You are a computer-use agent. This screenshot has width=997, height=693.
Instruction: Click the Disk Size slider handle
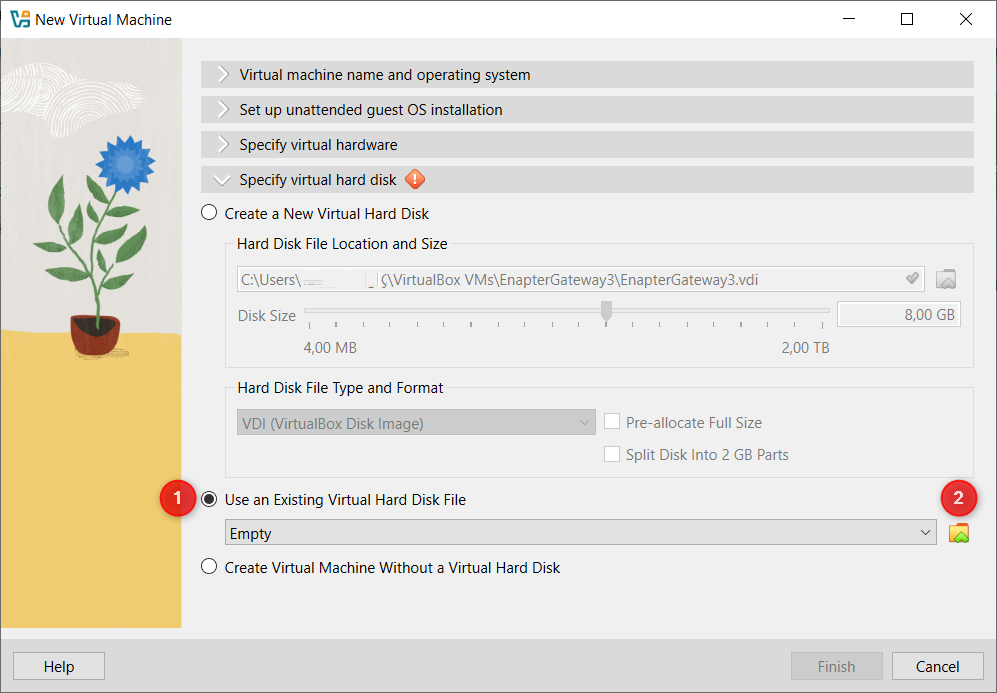pyautogui.click(x=605, y=312)
